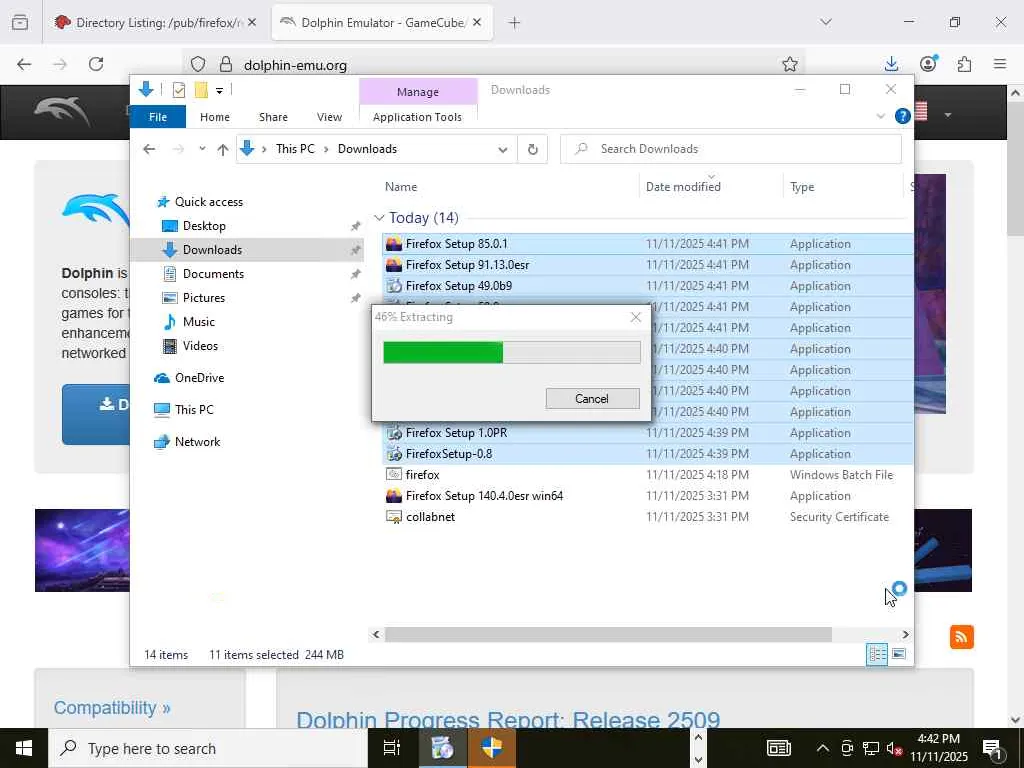Open Windows Start menu

click(24, 748)
